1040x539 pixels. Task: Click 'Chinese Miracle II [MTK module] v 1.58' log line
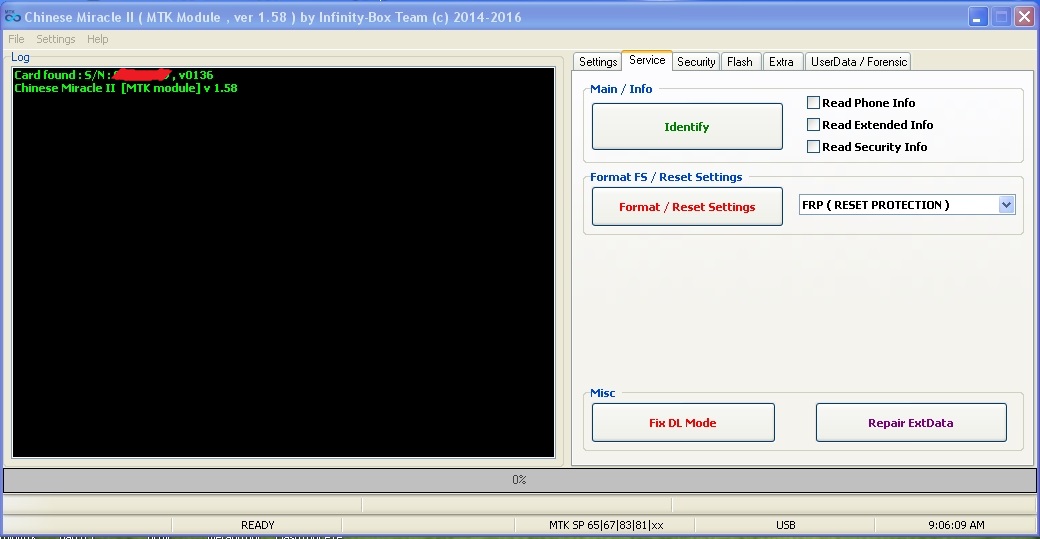[125, 88]
